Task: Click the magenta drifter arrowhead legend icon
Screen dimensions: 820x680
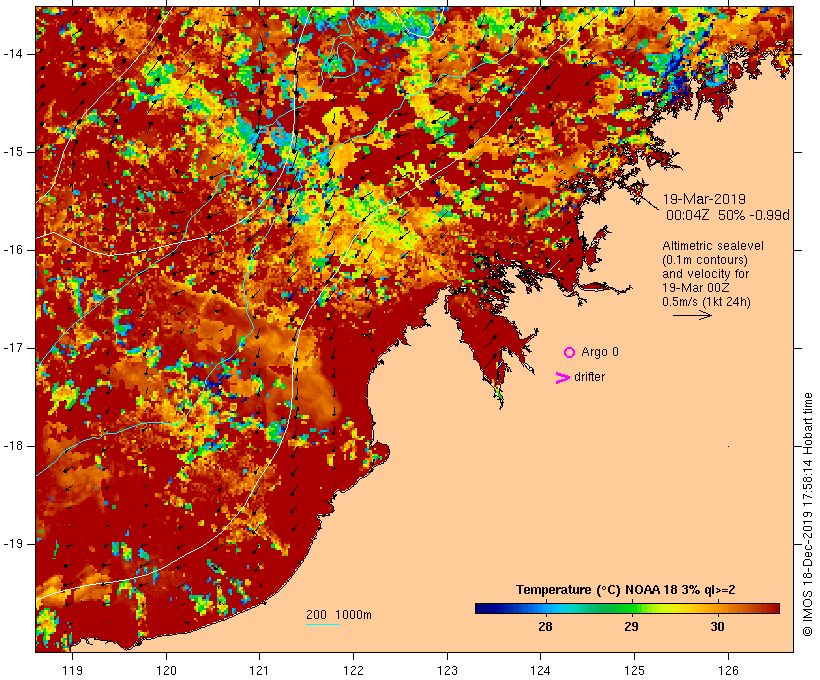Action: pos(563,378)
